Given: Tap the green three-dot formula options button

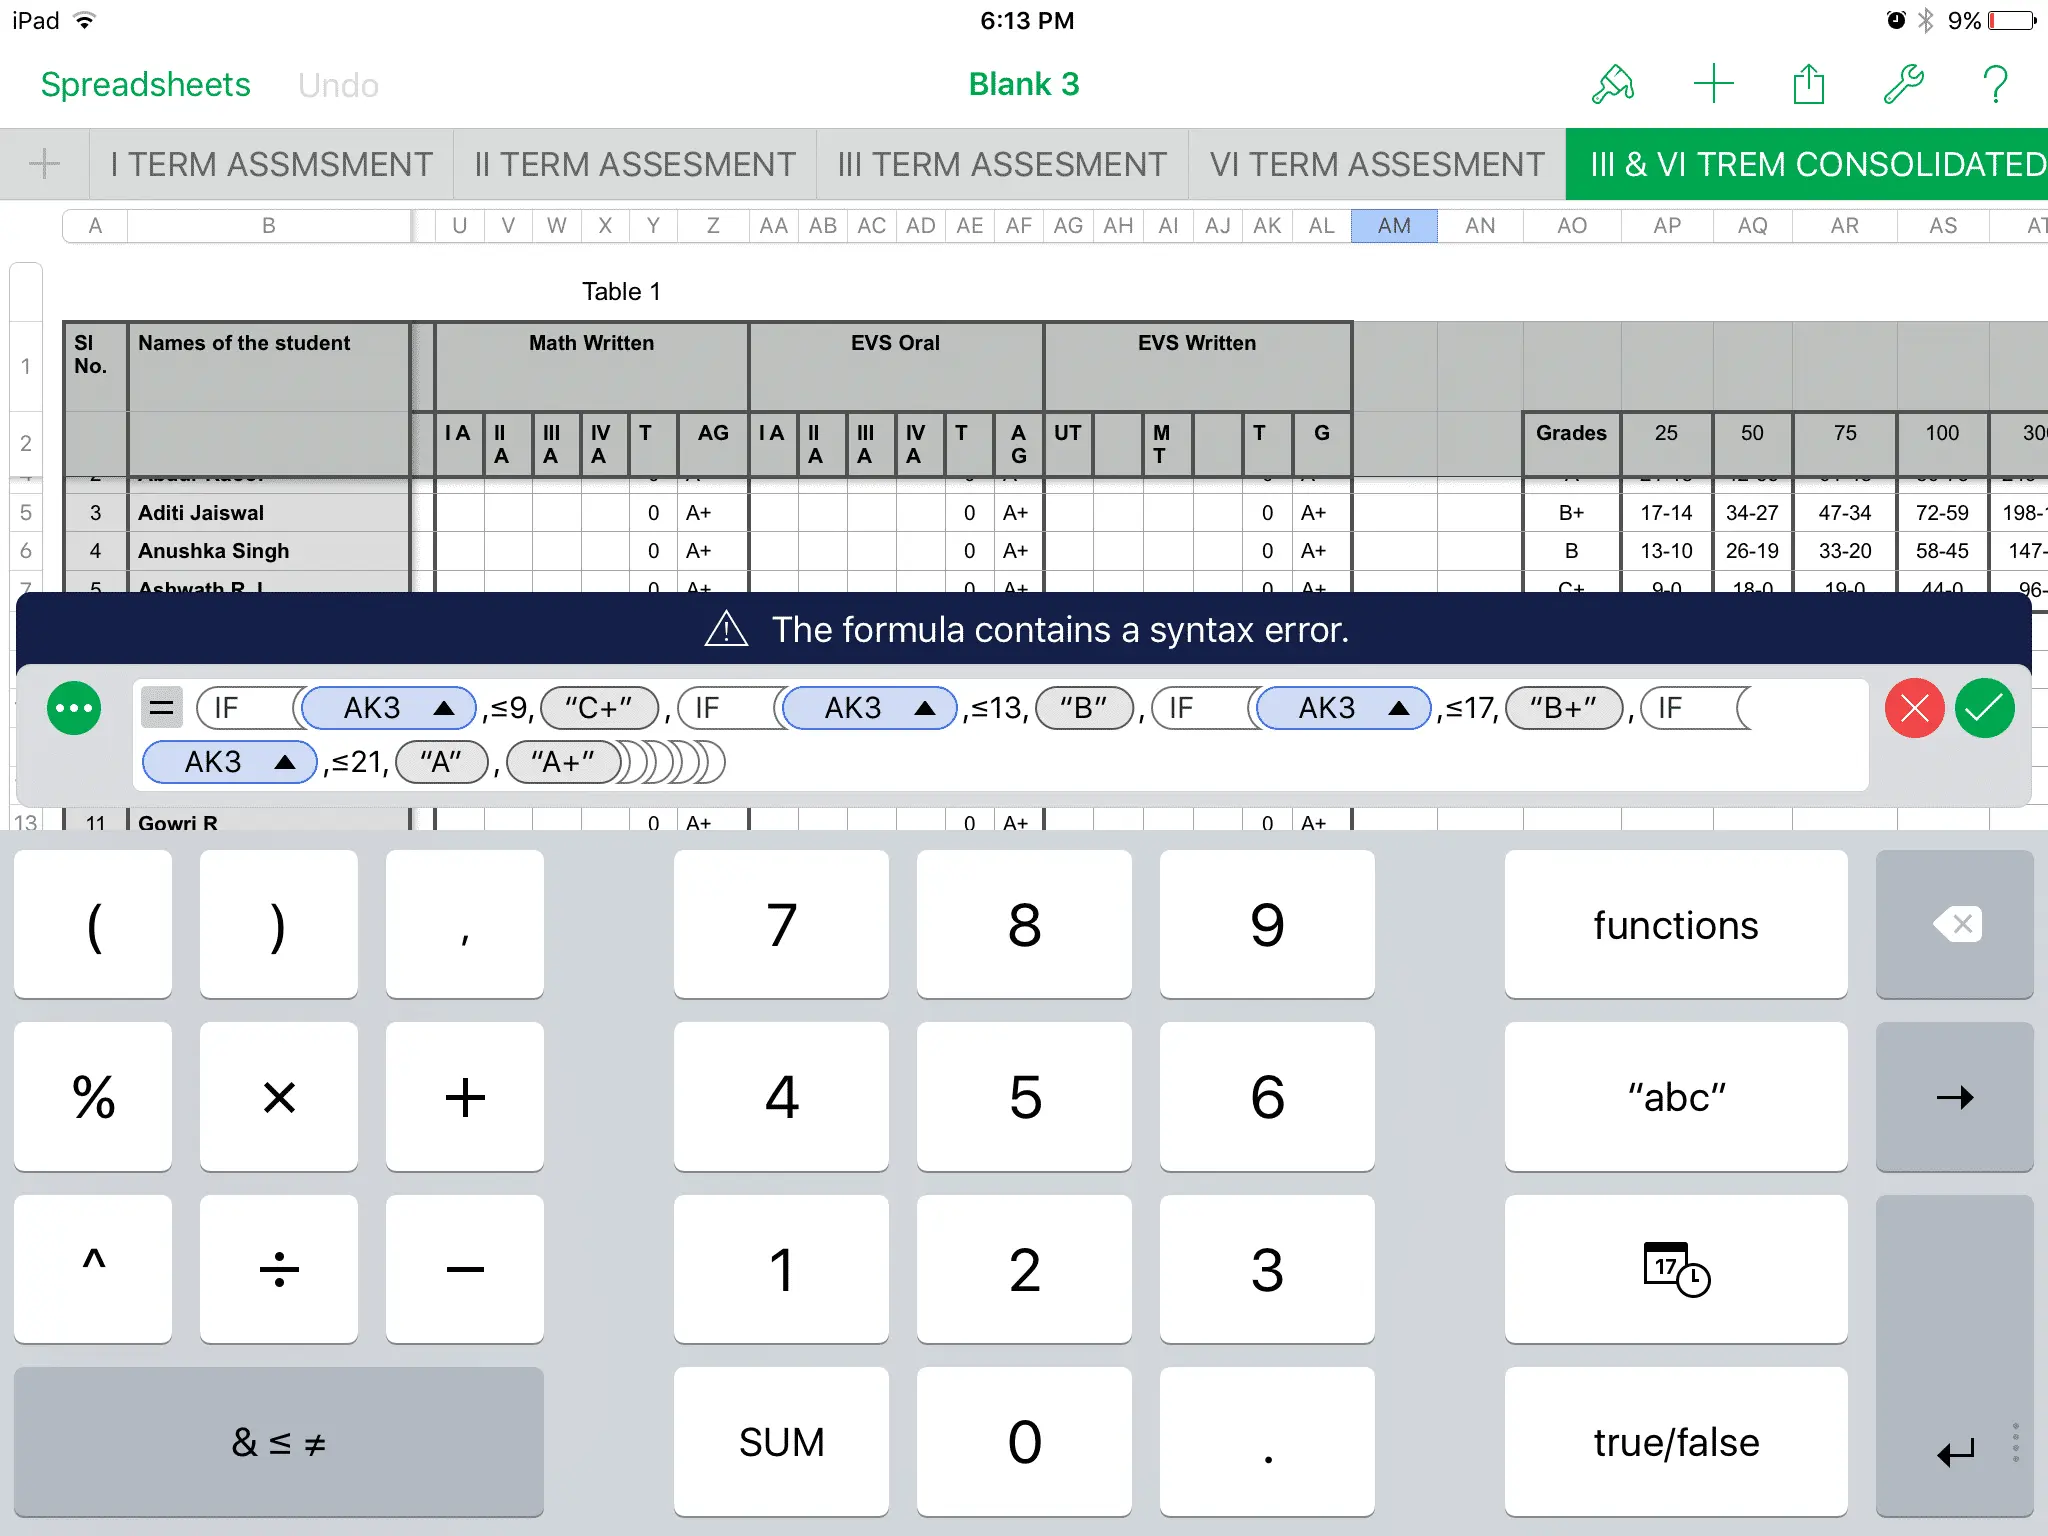Looking at the screenshot, I should [x=74, y=709].
